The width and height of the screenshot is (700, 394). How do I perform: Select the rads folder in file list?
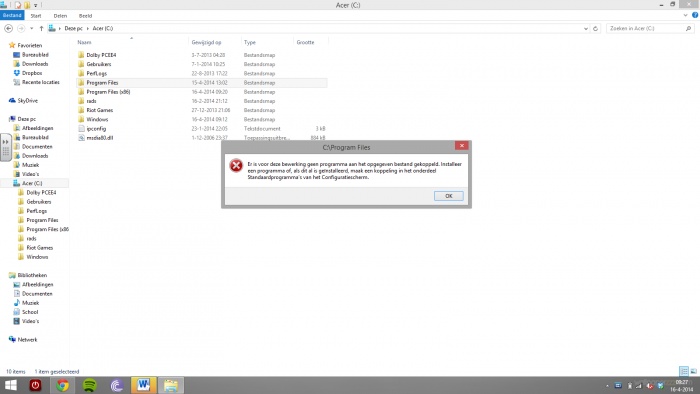91,101
